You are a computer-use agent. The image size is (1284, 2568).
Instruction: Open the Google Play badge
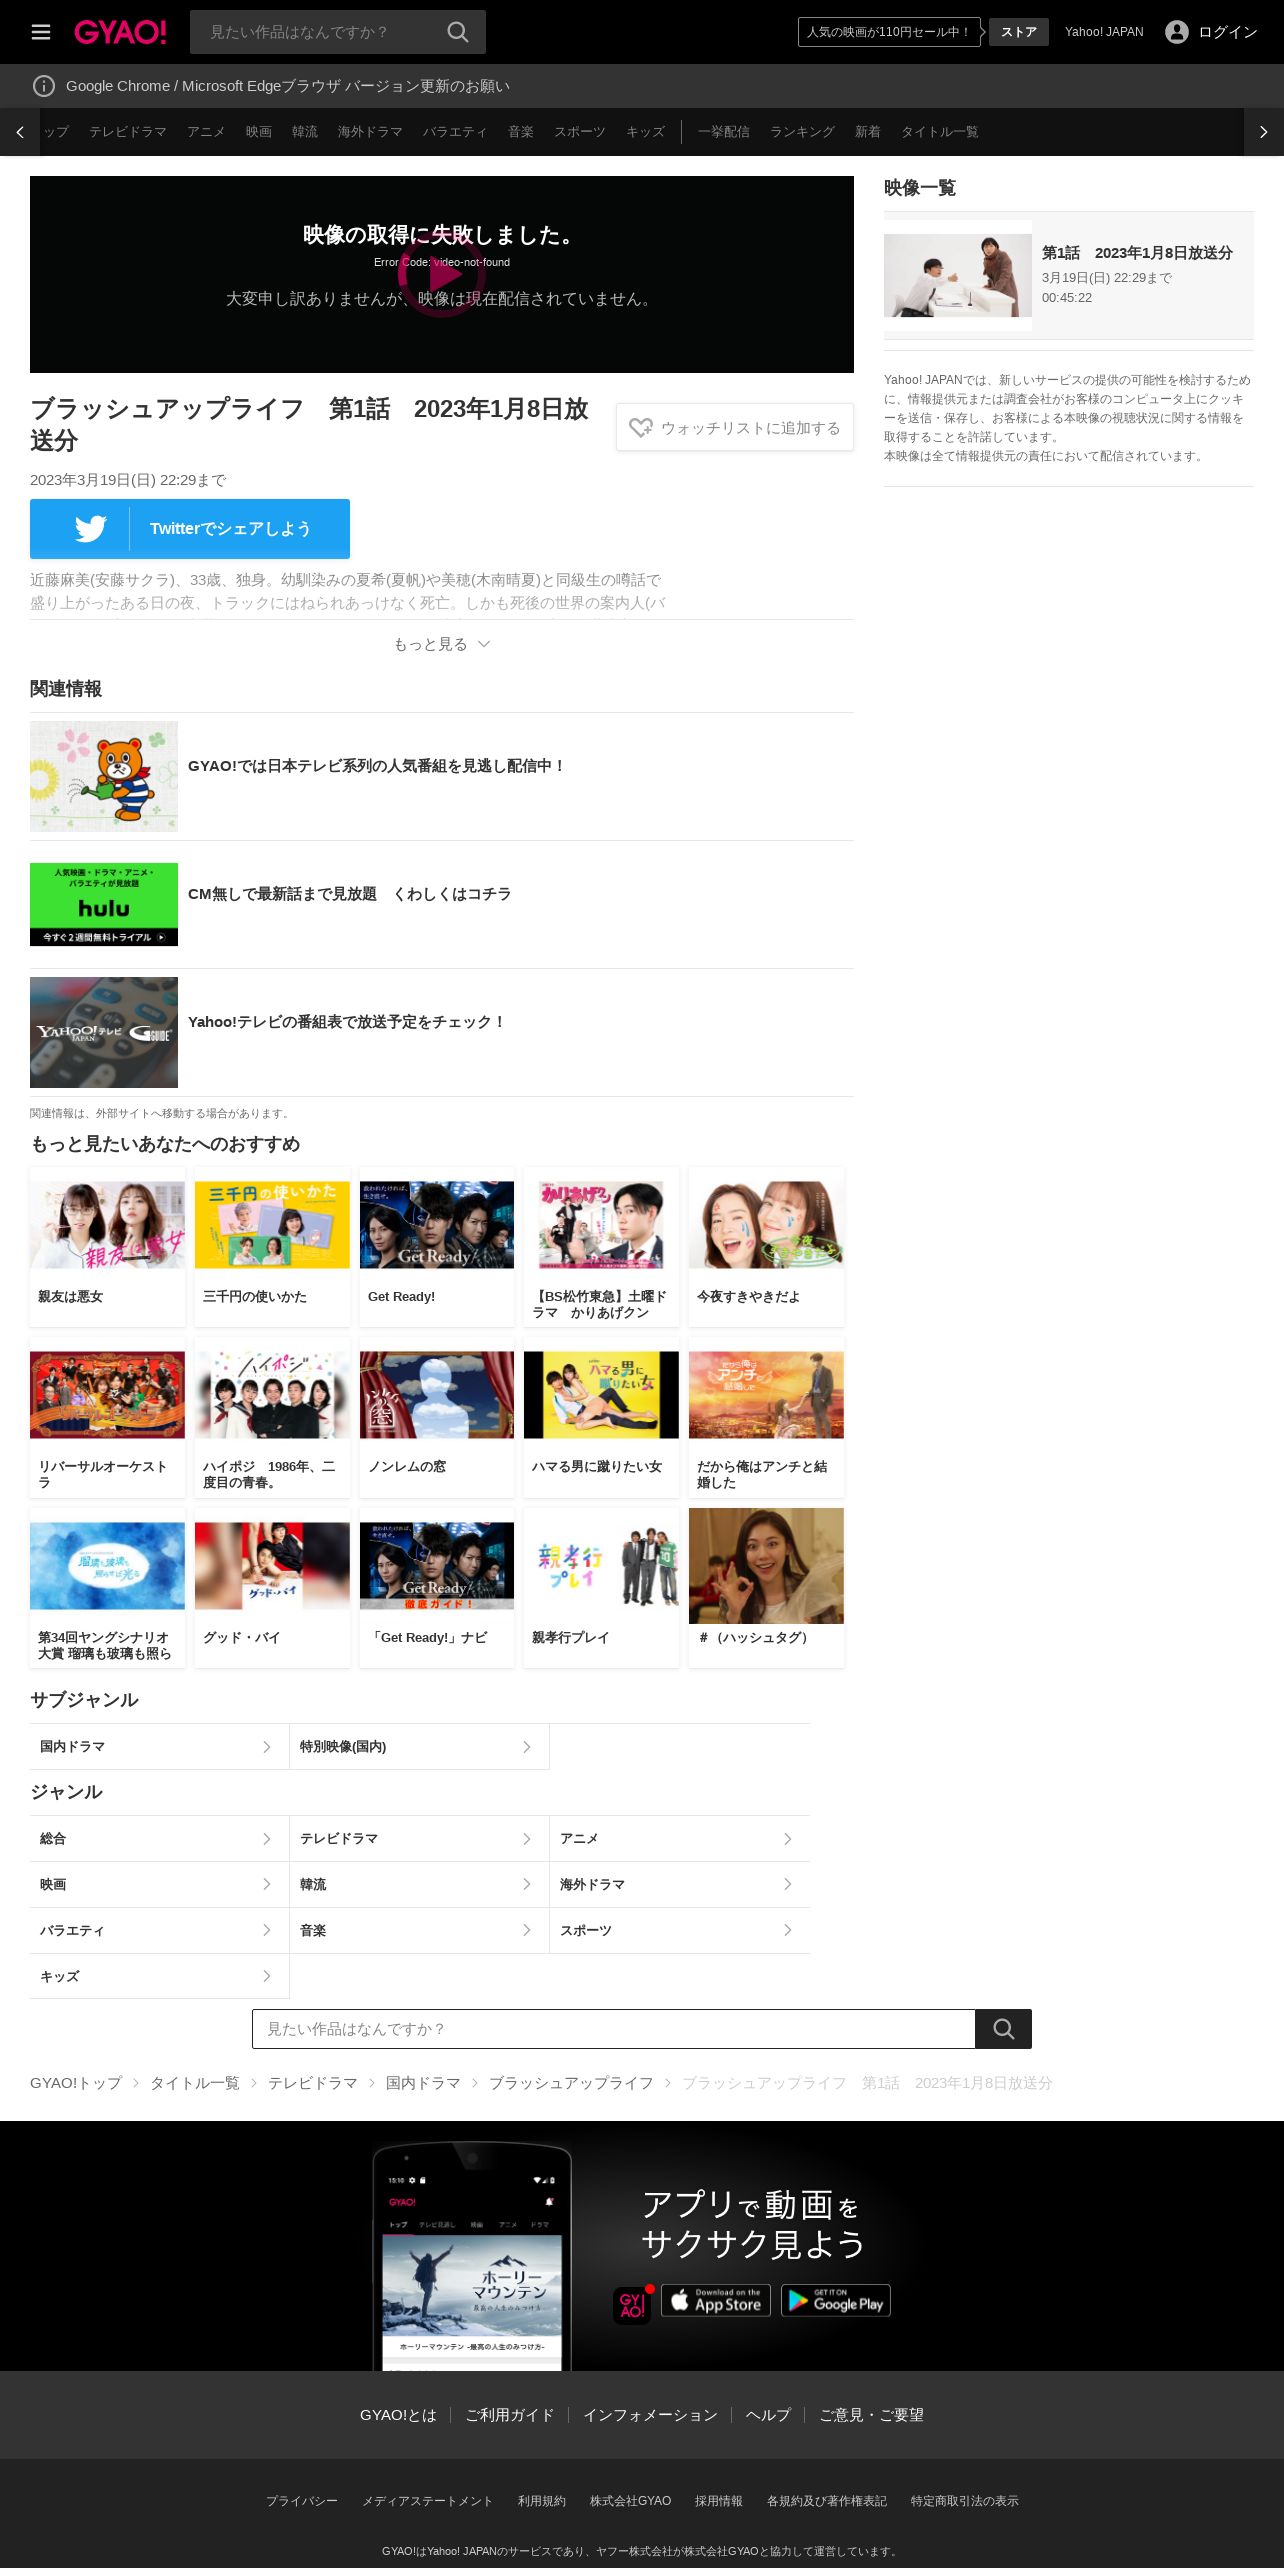click(836, 2301)
